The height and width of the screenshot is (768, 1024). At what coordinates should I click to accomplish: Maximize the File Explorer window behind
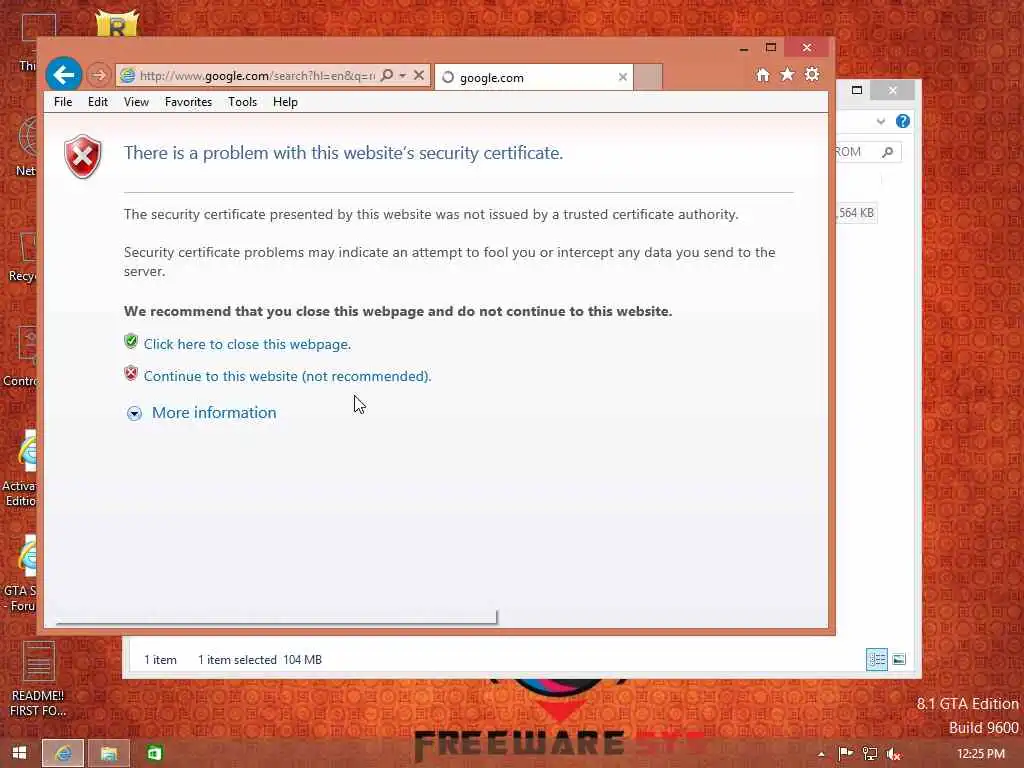pos(857,90)
